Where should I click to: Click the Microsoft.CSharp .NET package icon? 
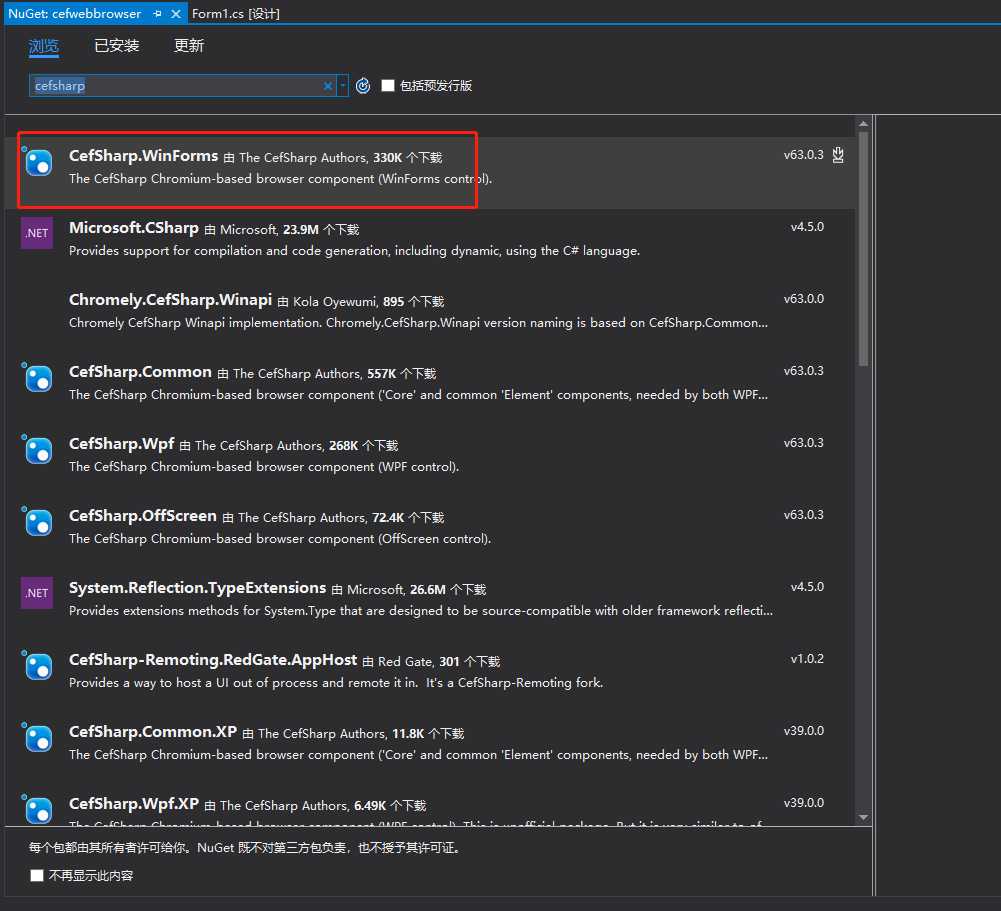(x=37, y=233)
